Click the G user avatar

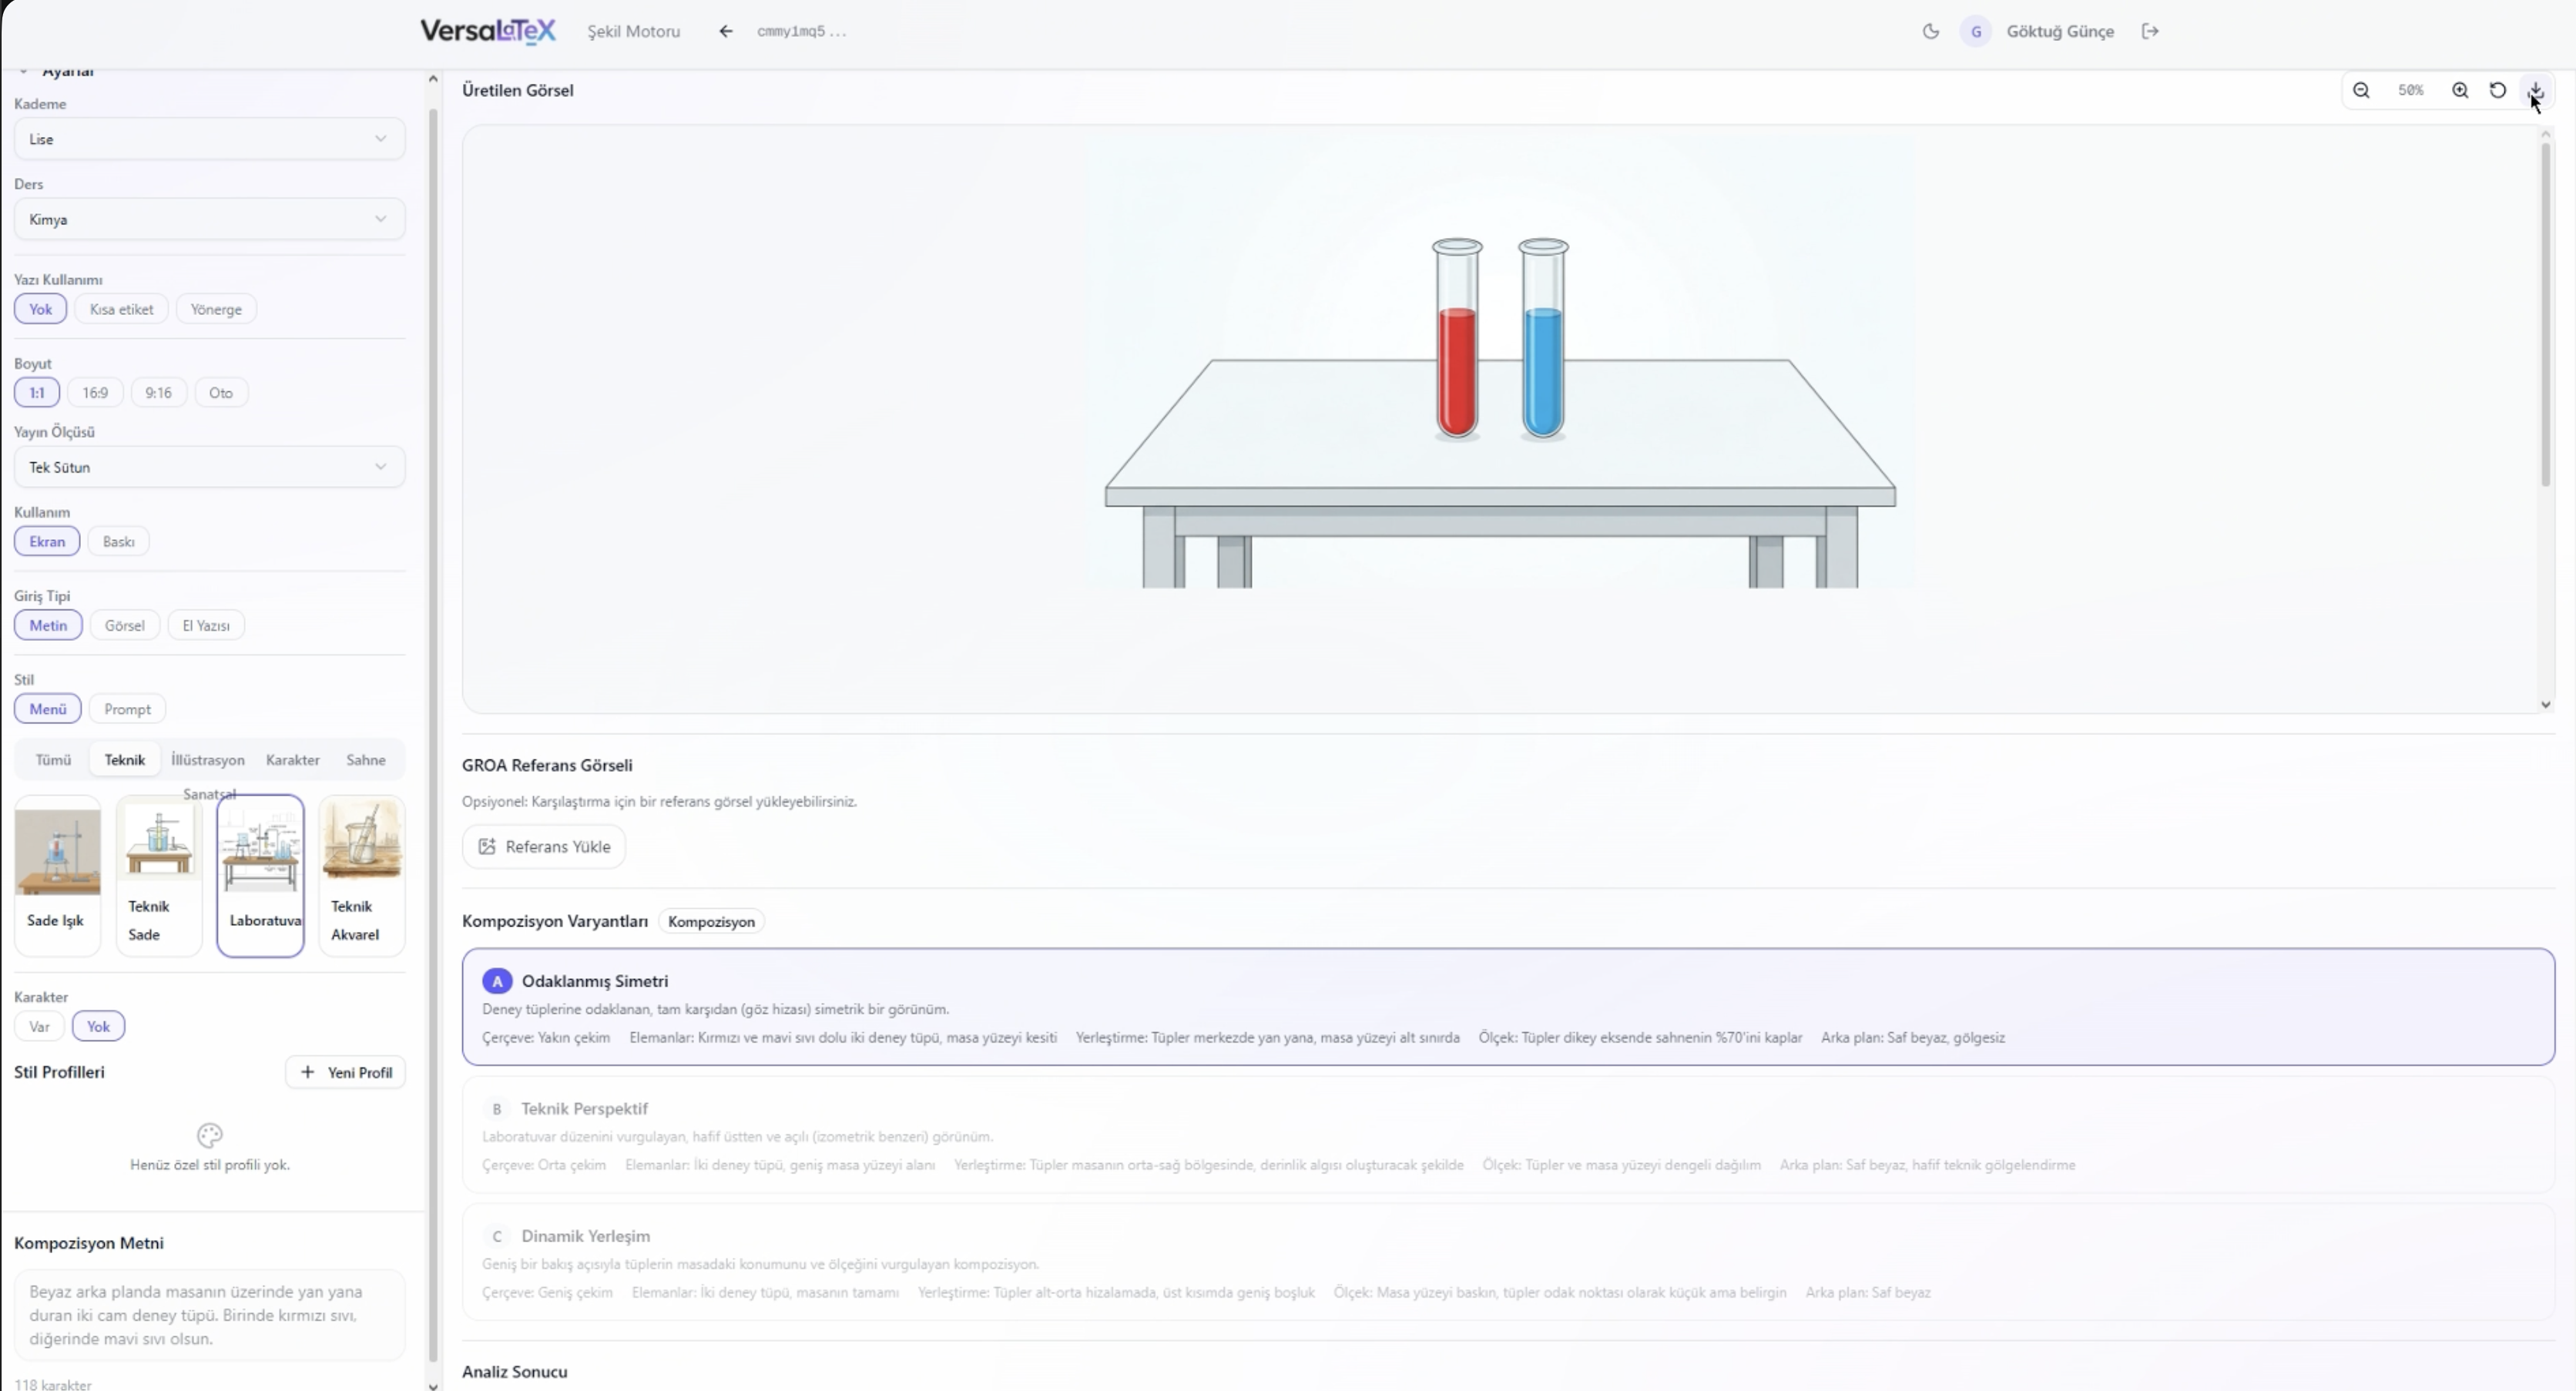pos(1975,31)
